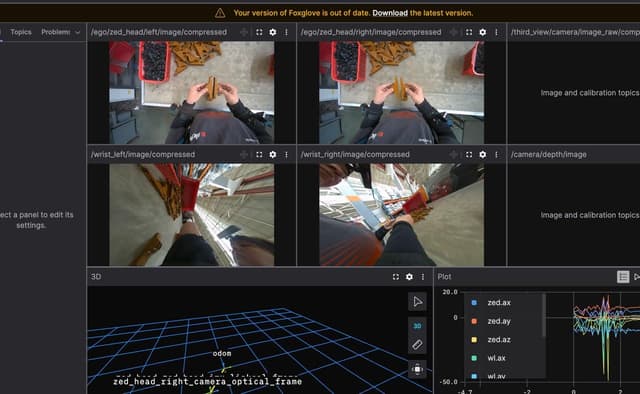
Task: Expand the sidebar tabs overflow chevron
Action: [78, 32]
